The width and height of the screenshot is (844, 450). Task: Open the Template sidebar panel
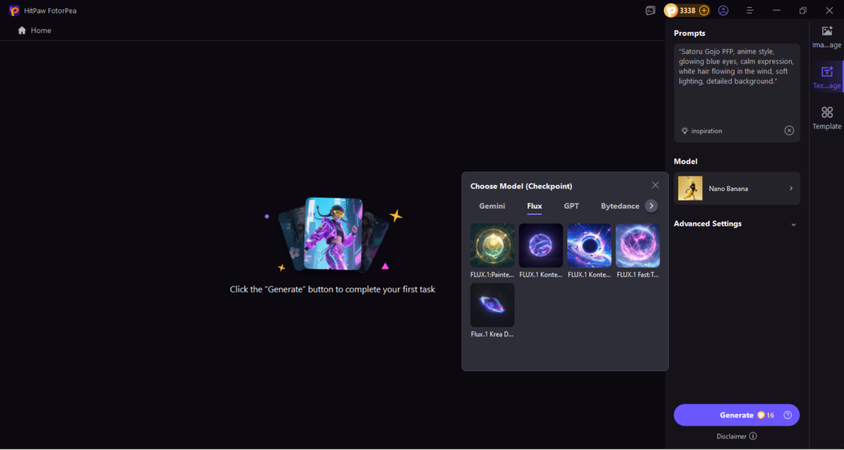(827, 118)
